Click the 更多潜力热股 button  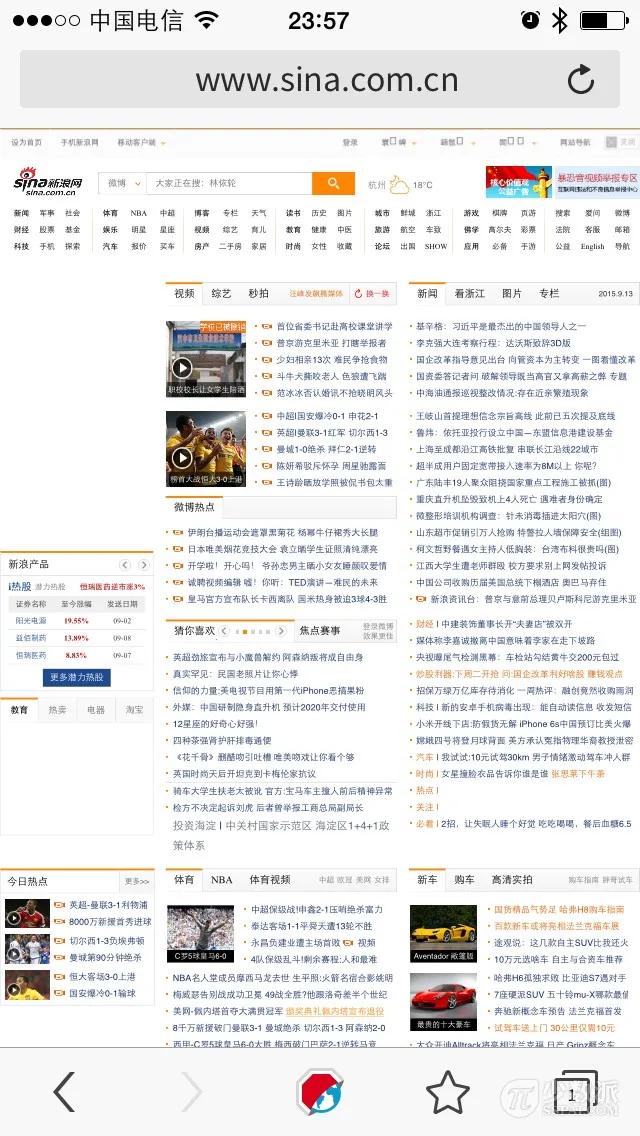[77, 677]
